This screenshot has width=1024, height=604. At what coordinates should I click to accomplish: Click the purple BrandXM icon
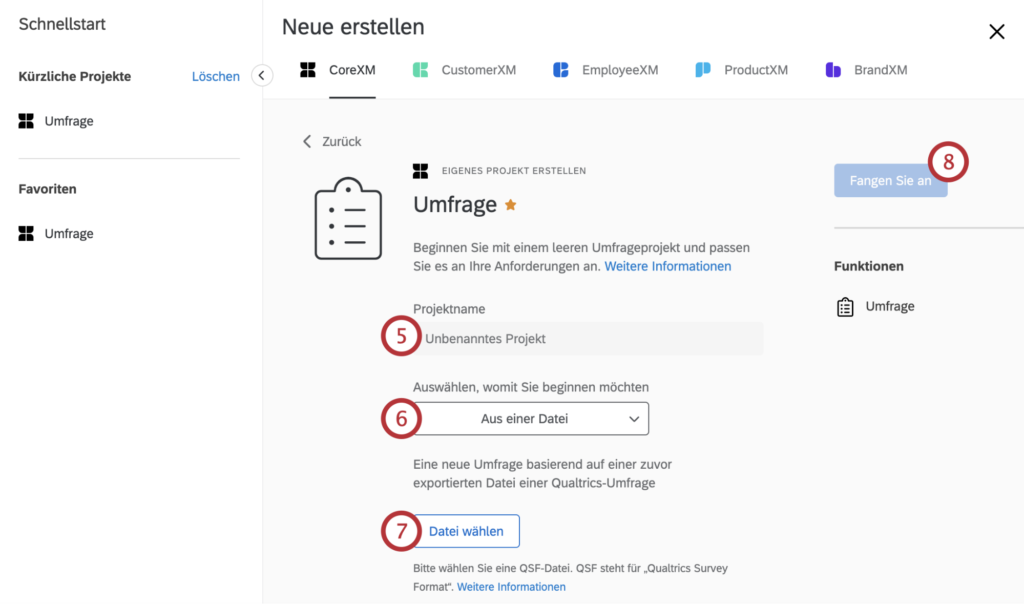click(x=833, y=70)
